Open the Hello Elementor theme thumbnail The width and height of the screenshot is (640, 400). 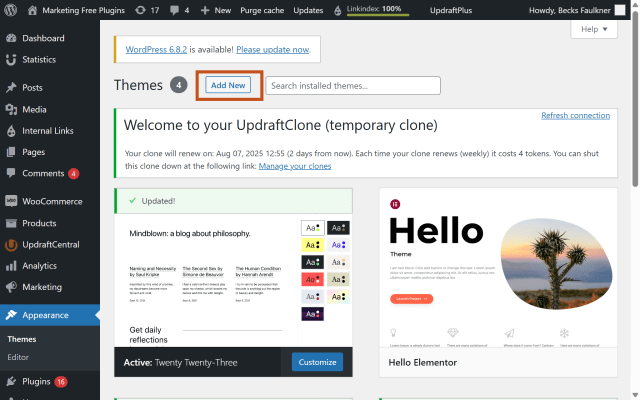(x=498, y=267)
